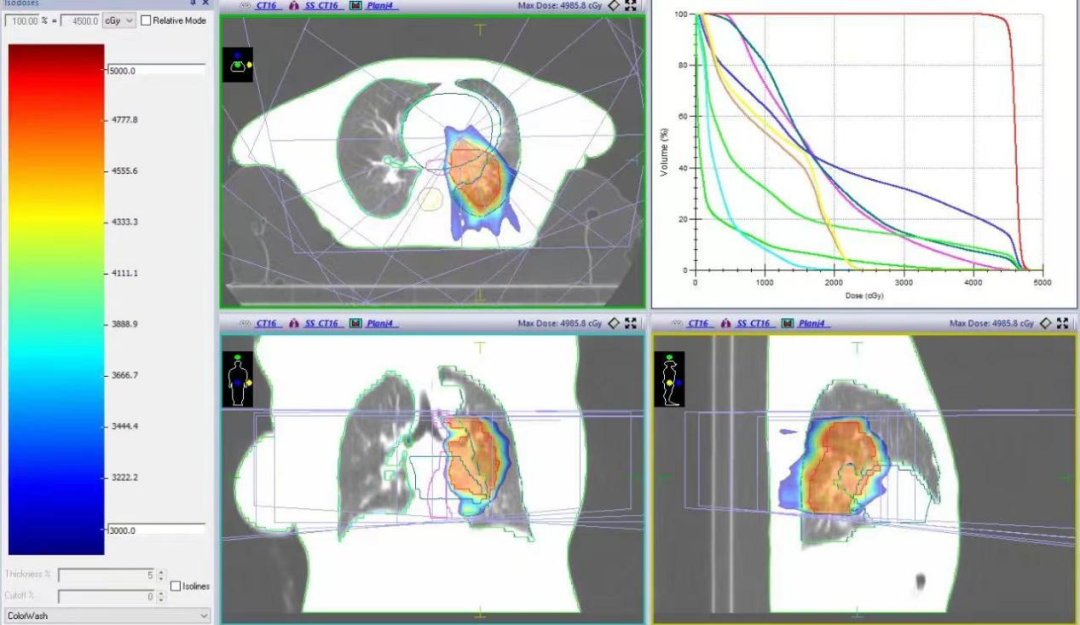Increase Cutoff % using up stepper arrow
This screenshot has height=625, width=1080.
(161, 594)
